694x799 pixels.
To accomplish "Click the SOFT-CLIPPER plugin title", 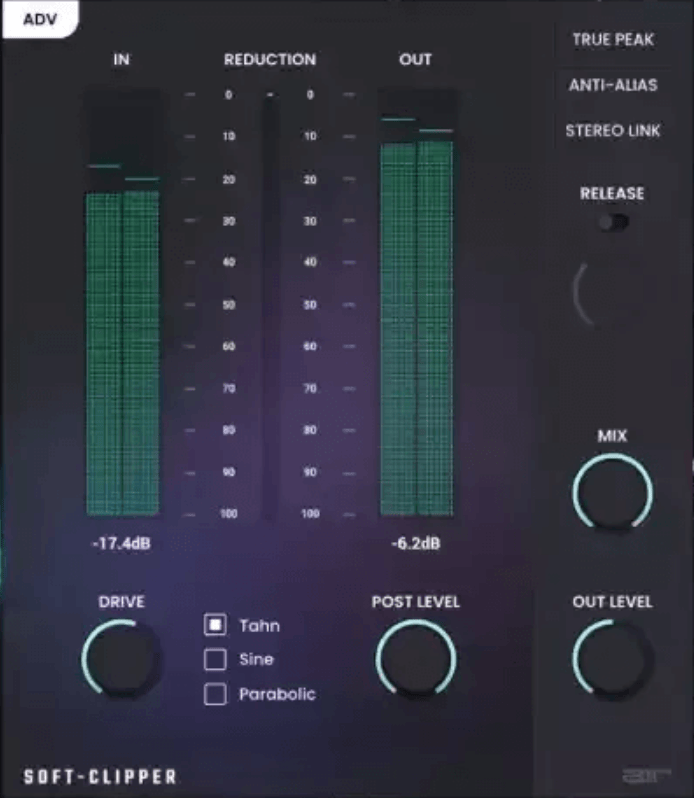I will (x=100, y=777).
